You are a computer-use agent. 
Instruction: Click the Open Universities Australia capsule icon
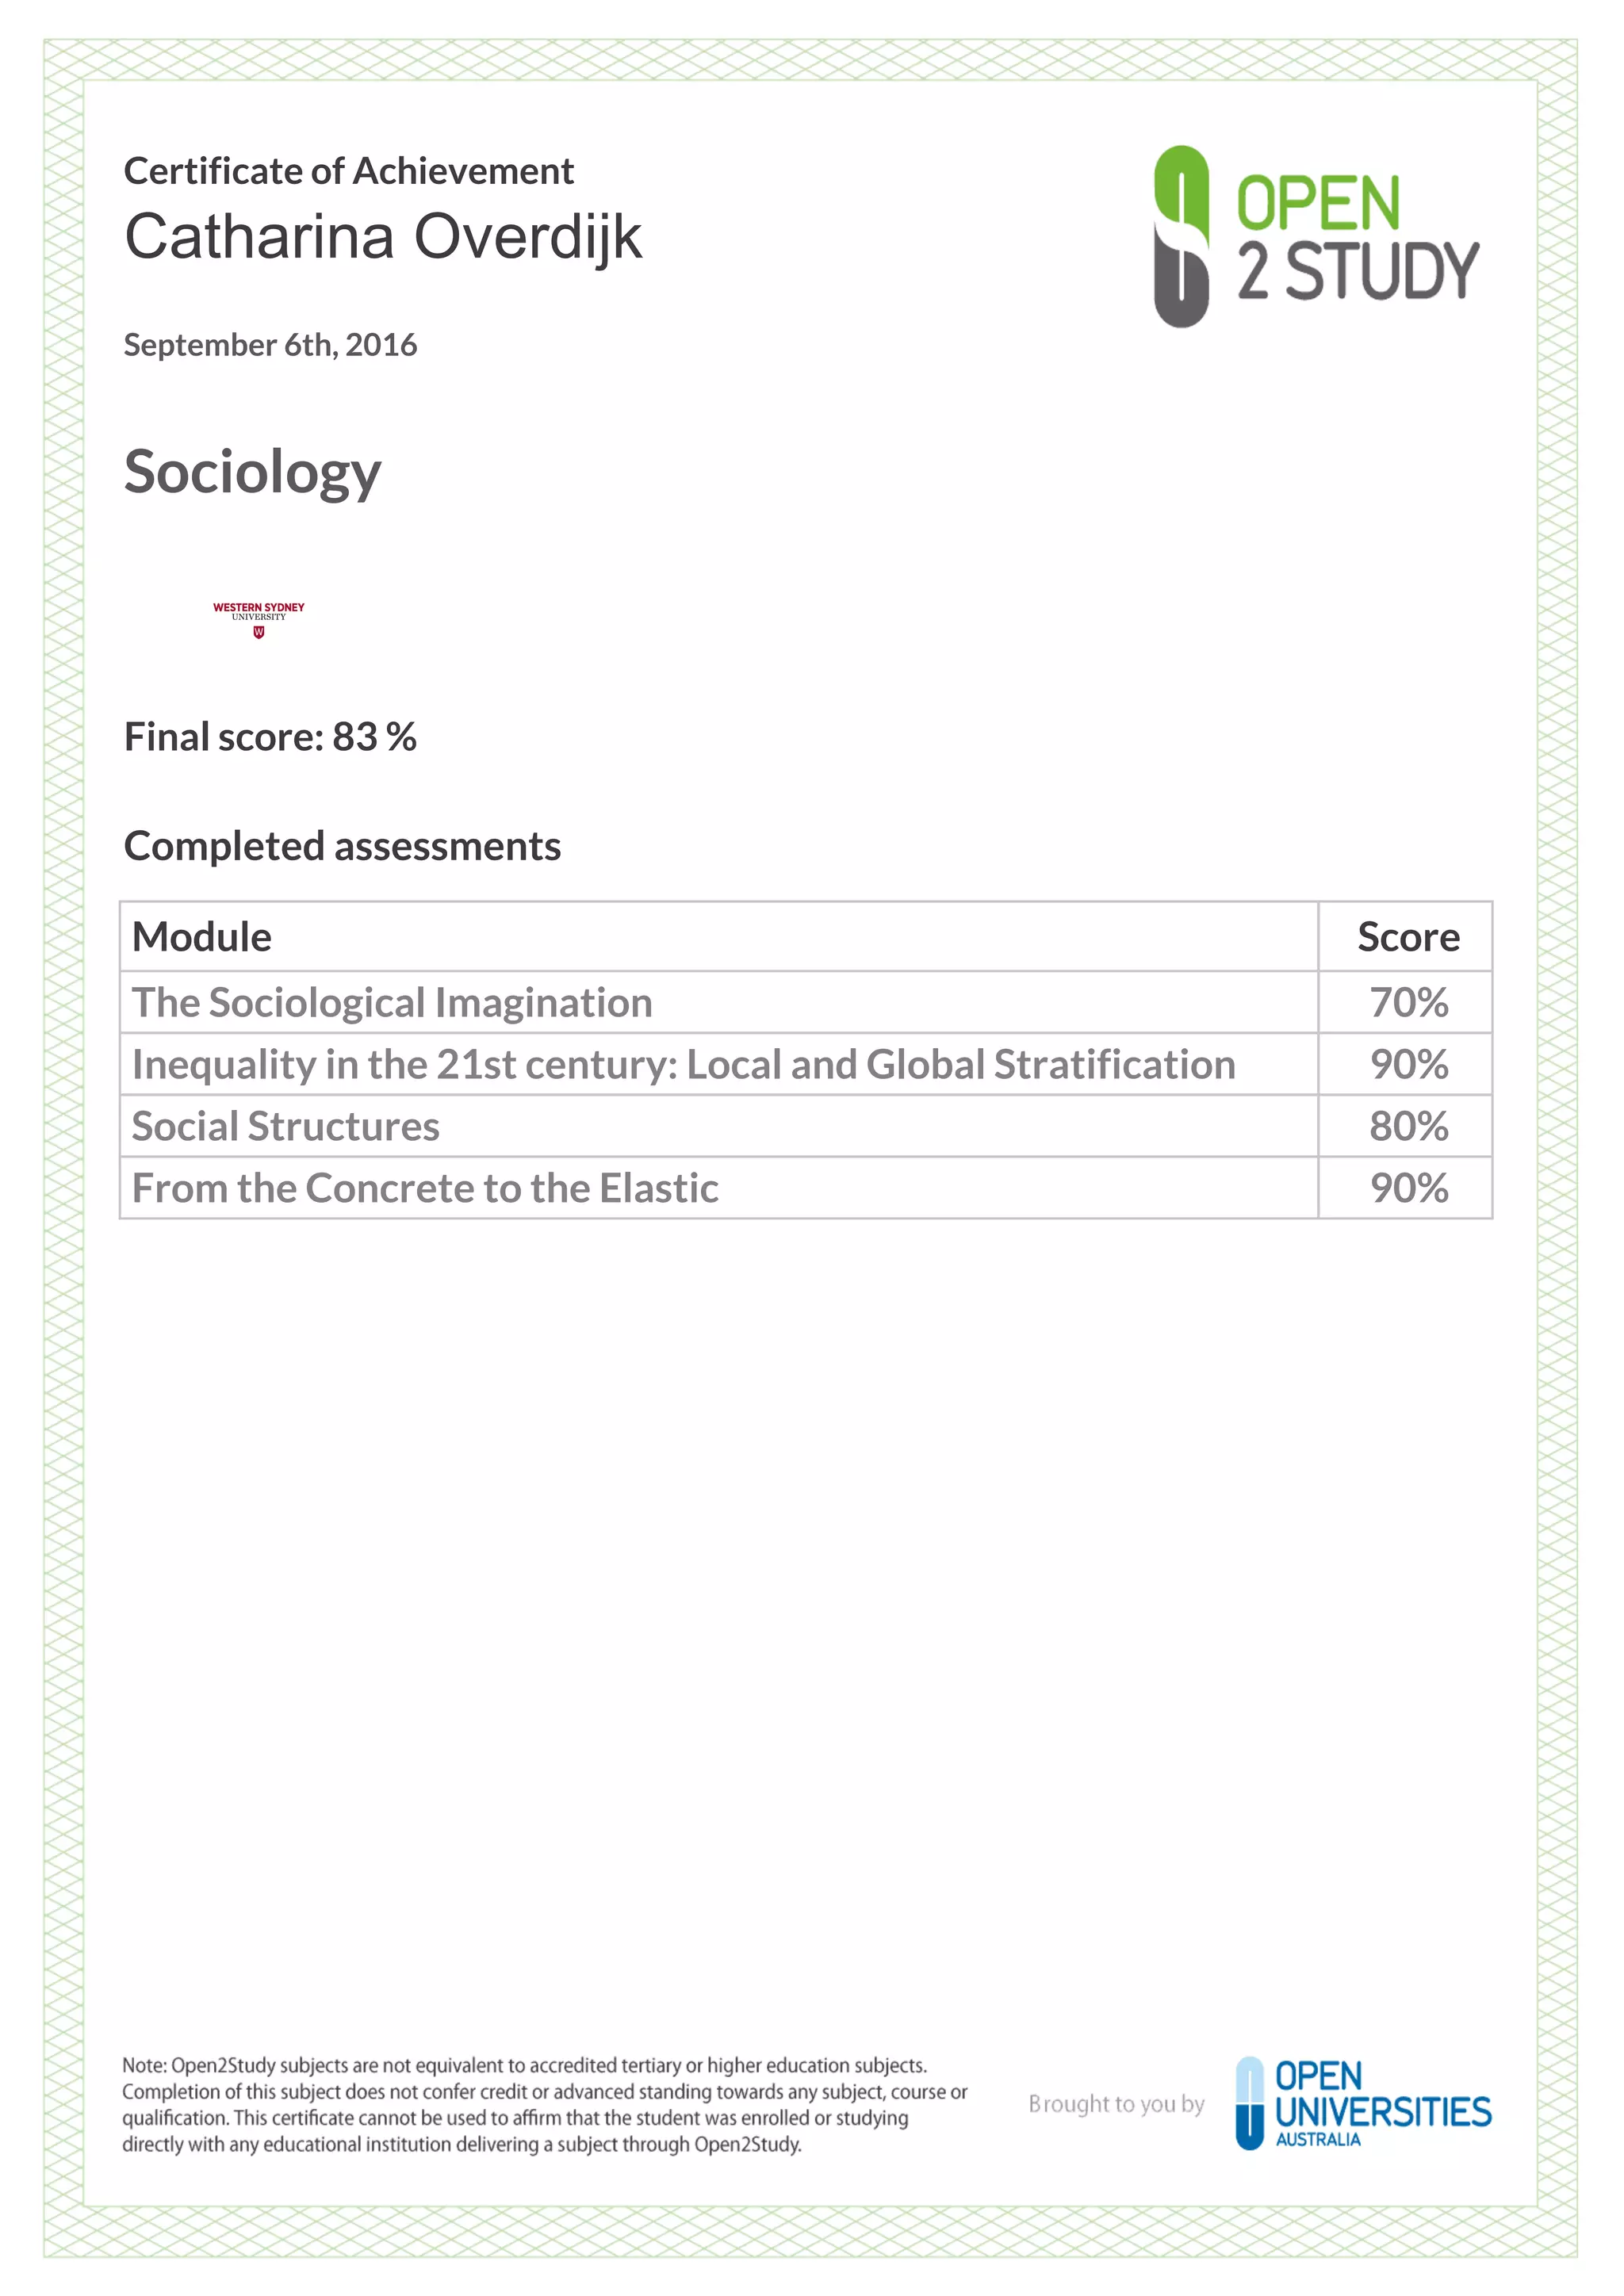click(1250, 2103)
